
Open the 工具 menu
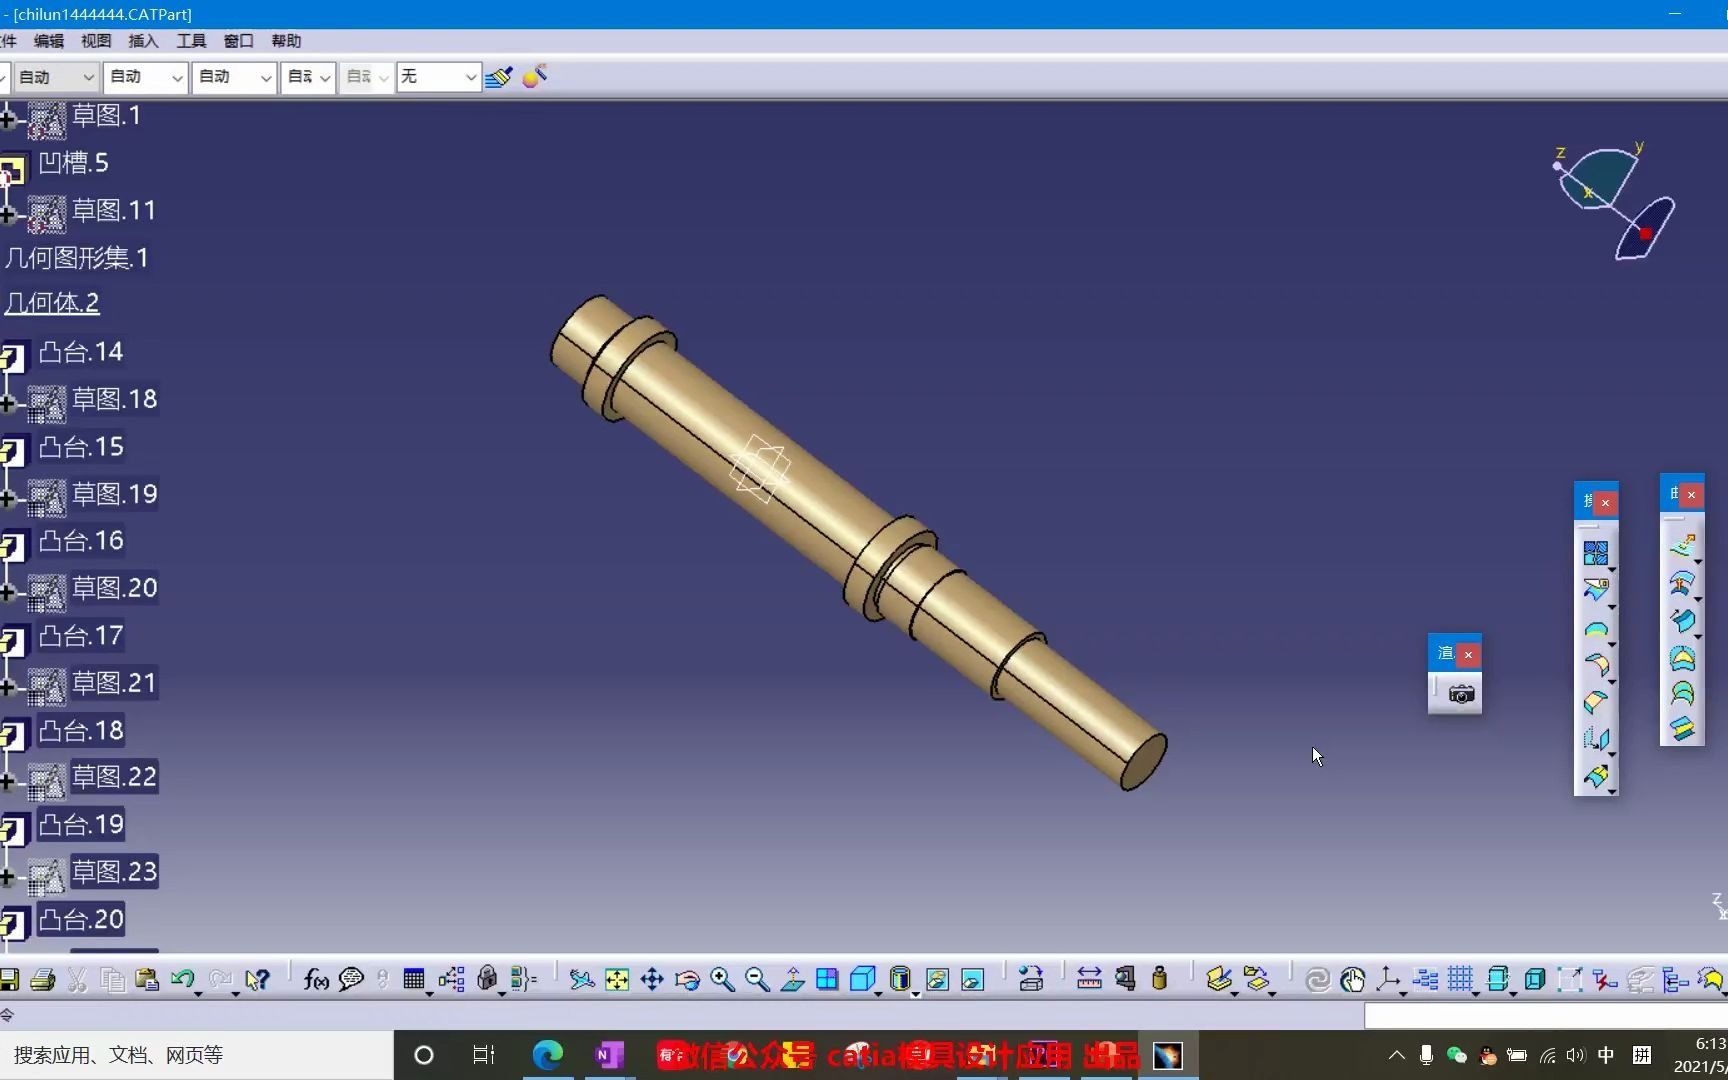pyautogui.click(x=191, y=41)
